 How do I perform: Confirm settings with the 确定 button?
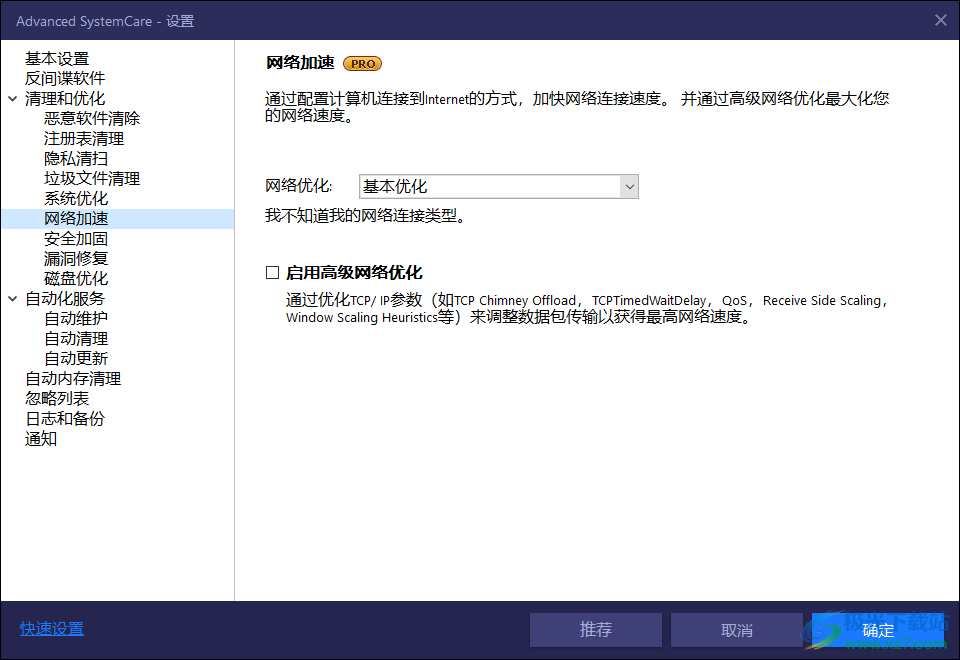tap(878, 630)
